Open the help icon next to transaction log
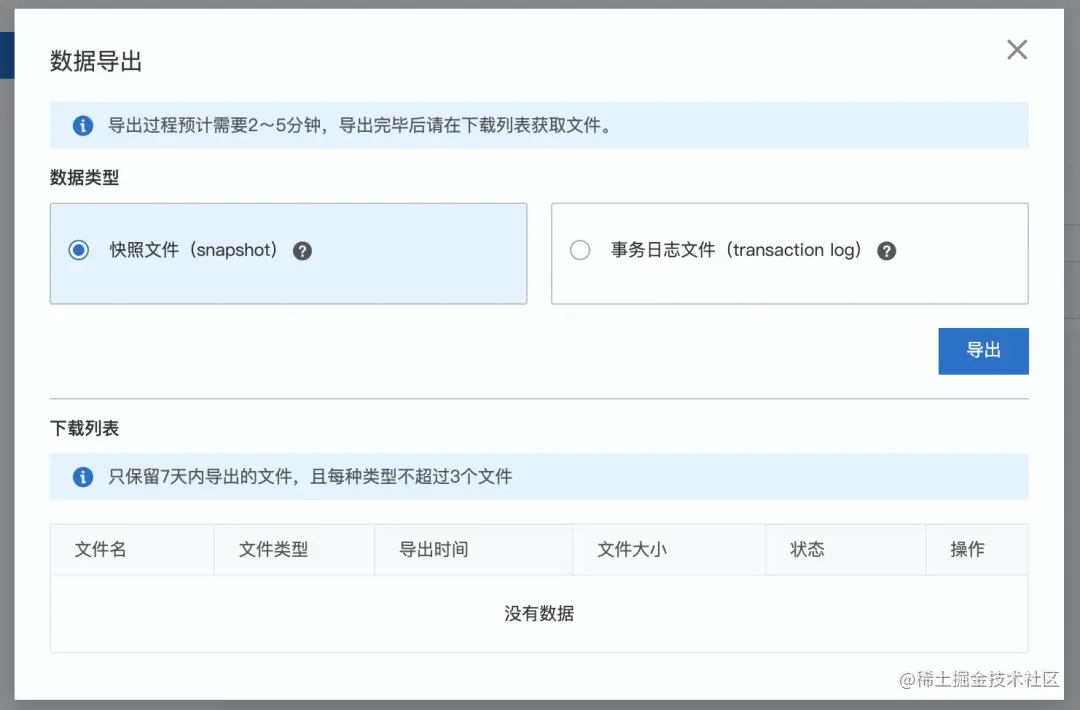1080x710 pixels. tap(886, 251)
